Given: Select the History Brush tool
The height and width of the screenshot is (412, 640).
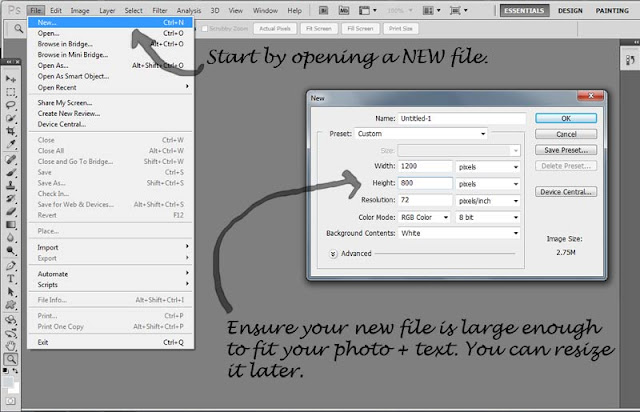Looking at the screenshot, I should coord(11,198).
